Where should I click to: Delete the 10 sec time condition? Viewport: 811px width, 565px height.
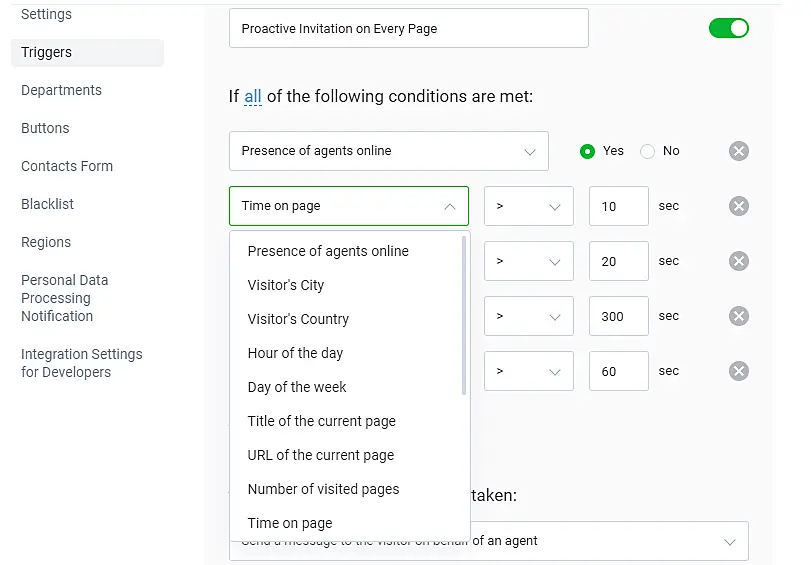[738, 206]
